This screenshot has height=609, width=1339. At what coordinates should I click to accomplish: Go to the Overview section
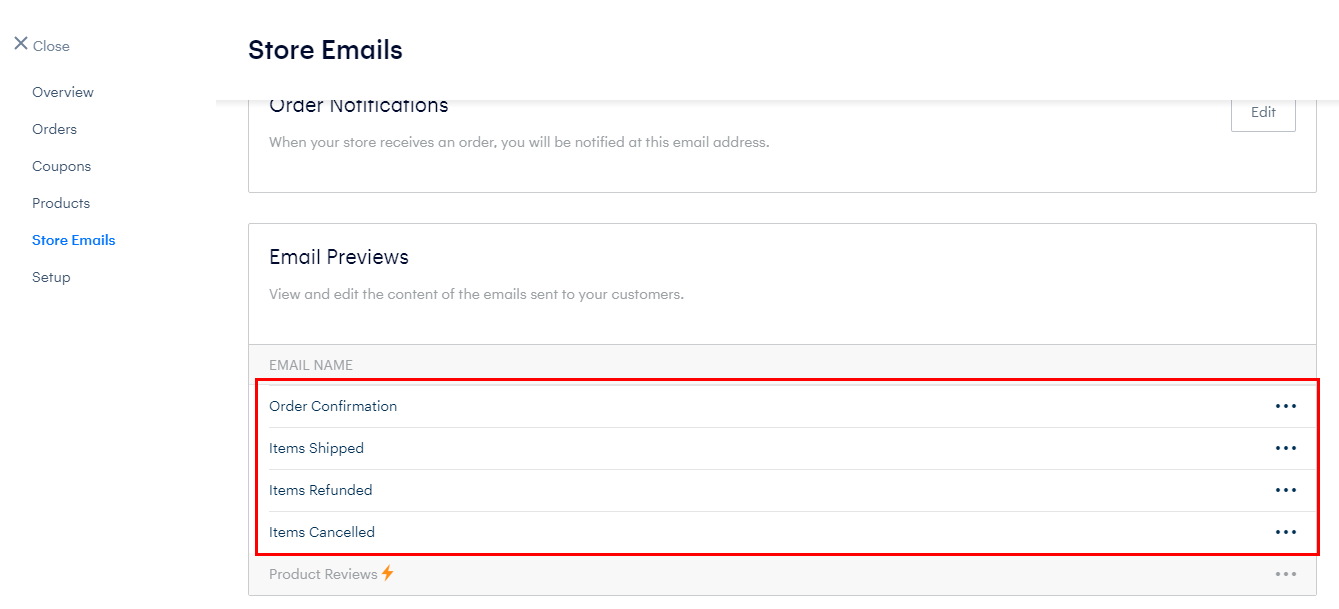click(63, 92)
